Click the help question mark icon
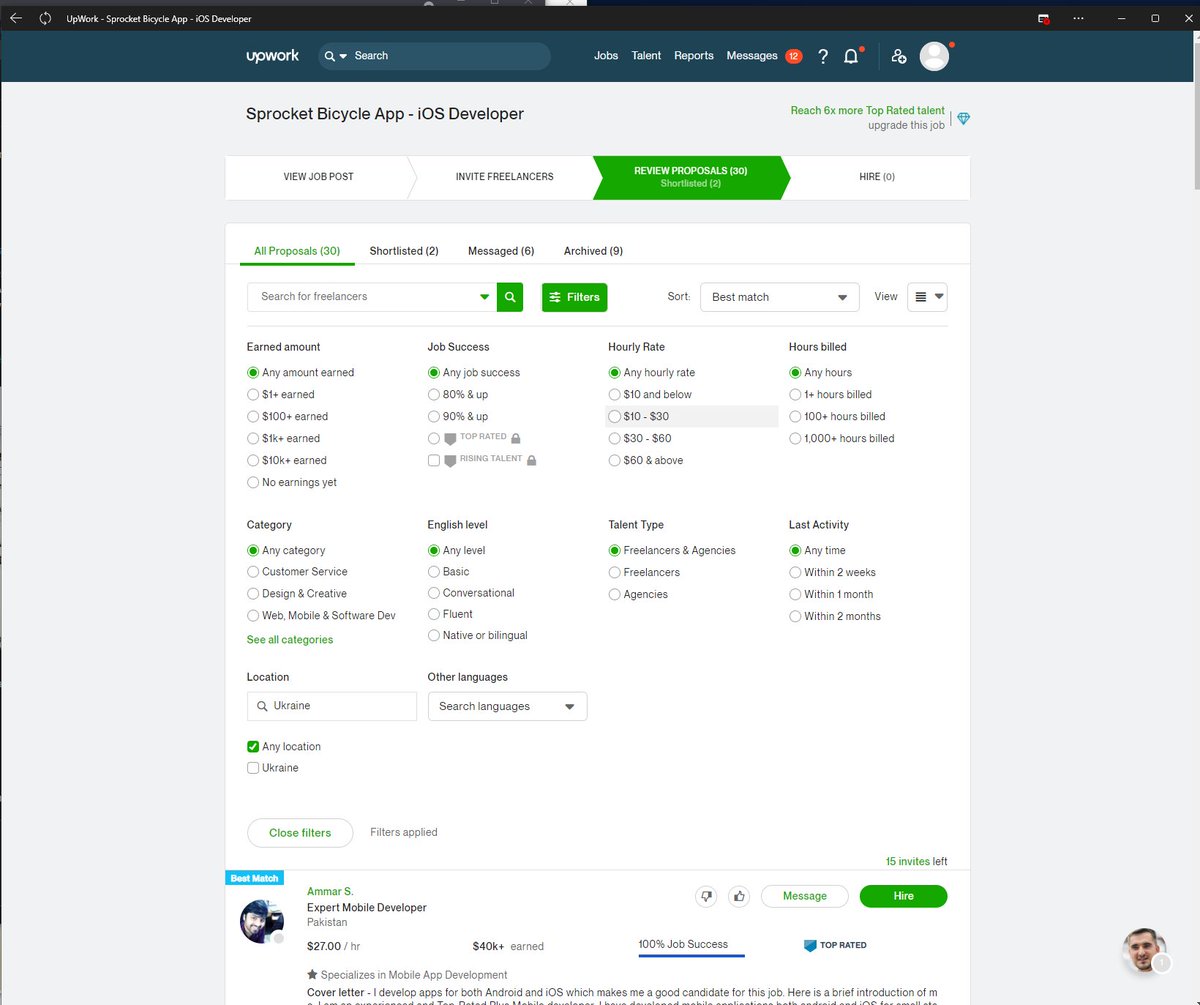The height and width of the screenshot is (1005, 1200). 823,56
